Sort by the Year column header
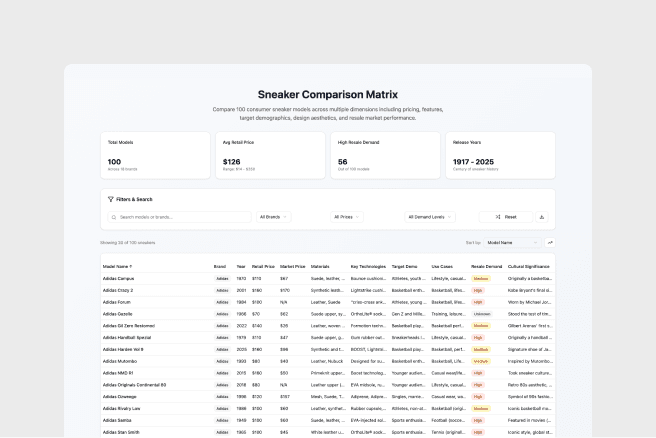 241,266
